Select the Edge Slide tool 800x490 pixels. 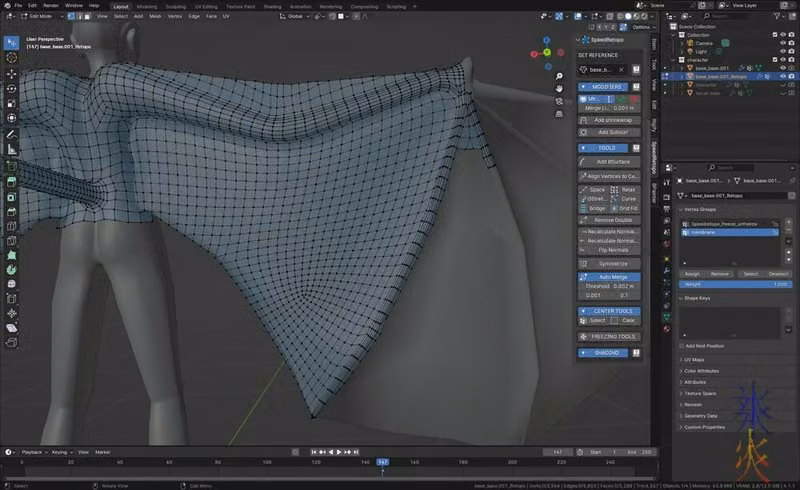pyautogui.click(x=12, y=299)
